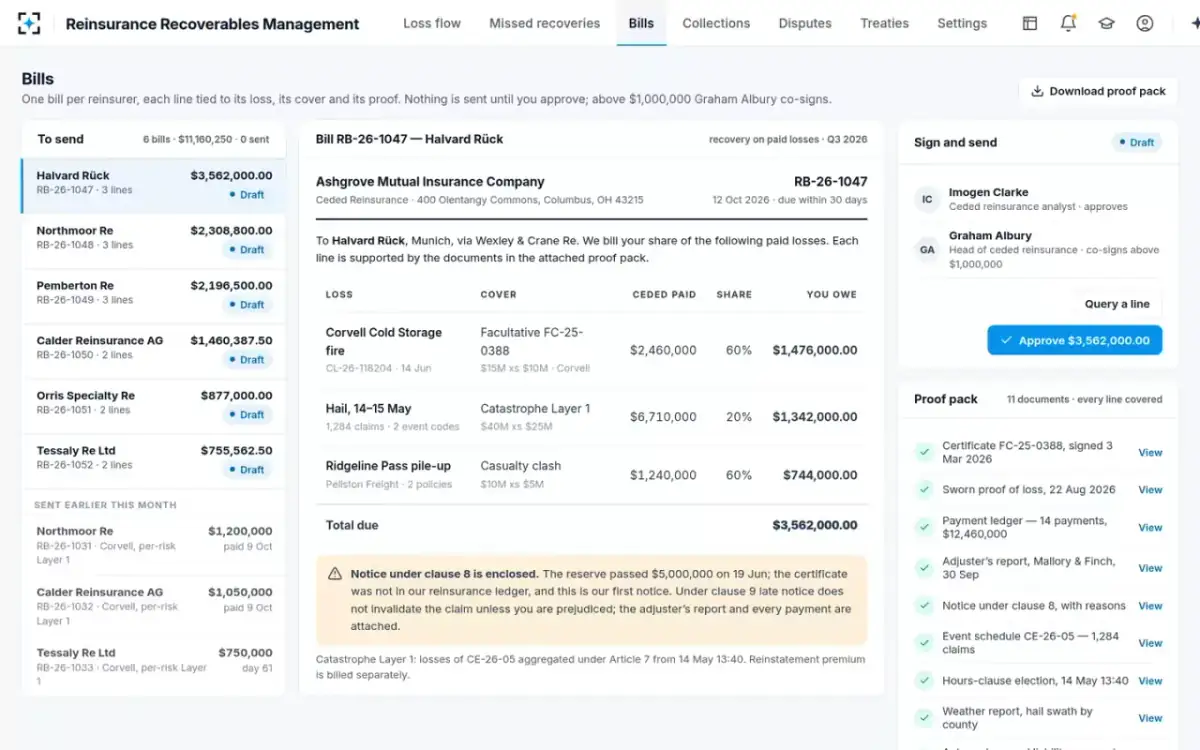Image resolution: width=1200 pixels, height=750 pixels.
Task: Click the IC avatar for Imogen Clarke
Action: [927, 199]
